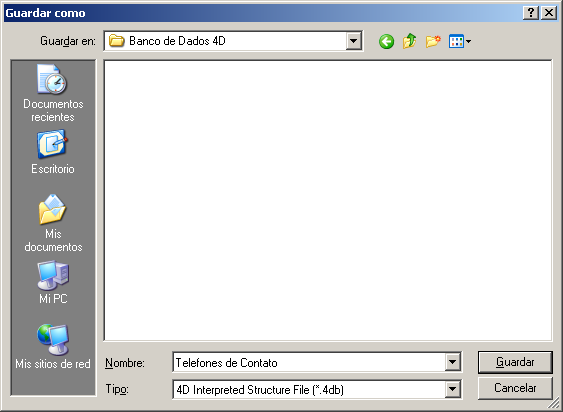Open Documentos recientes location

tap(53, 93)
